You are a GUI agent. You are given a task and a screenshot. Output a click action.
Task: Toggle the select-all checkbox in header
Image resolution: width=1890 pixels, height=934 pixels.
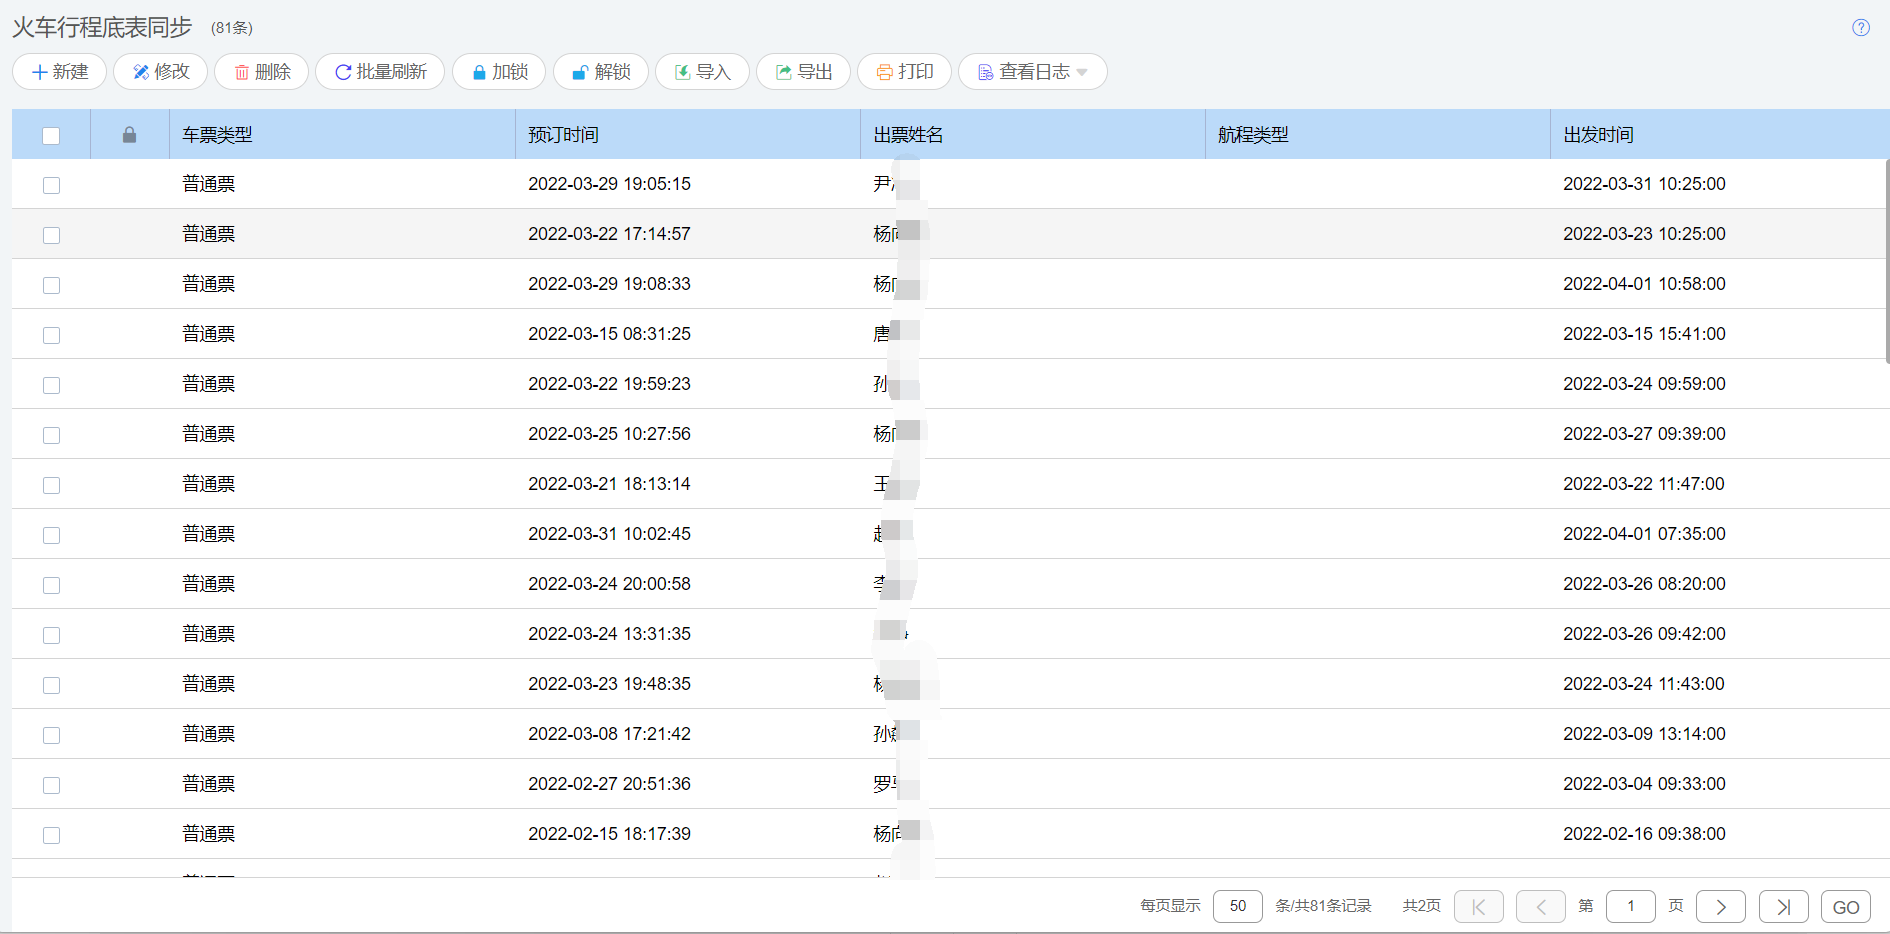51,136
